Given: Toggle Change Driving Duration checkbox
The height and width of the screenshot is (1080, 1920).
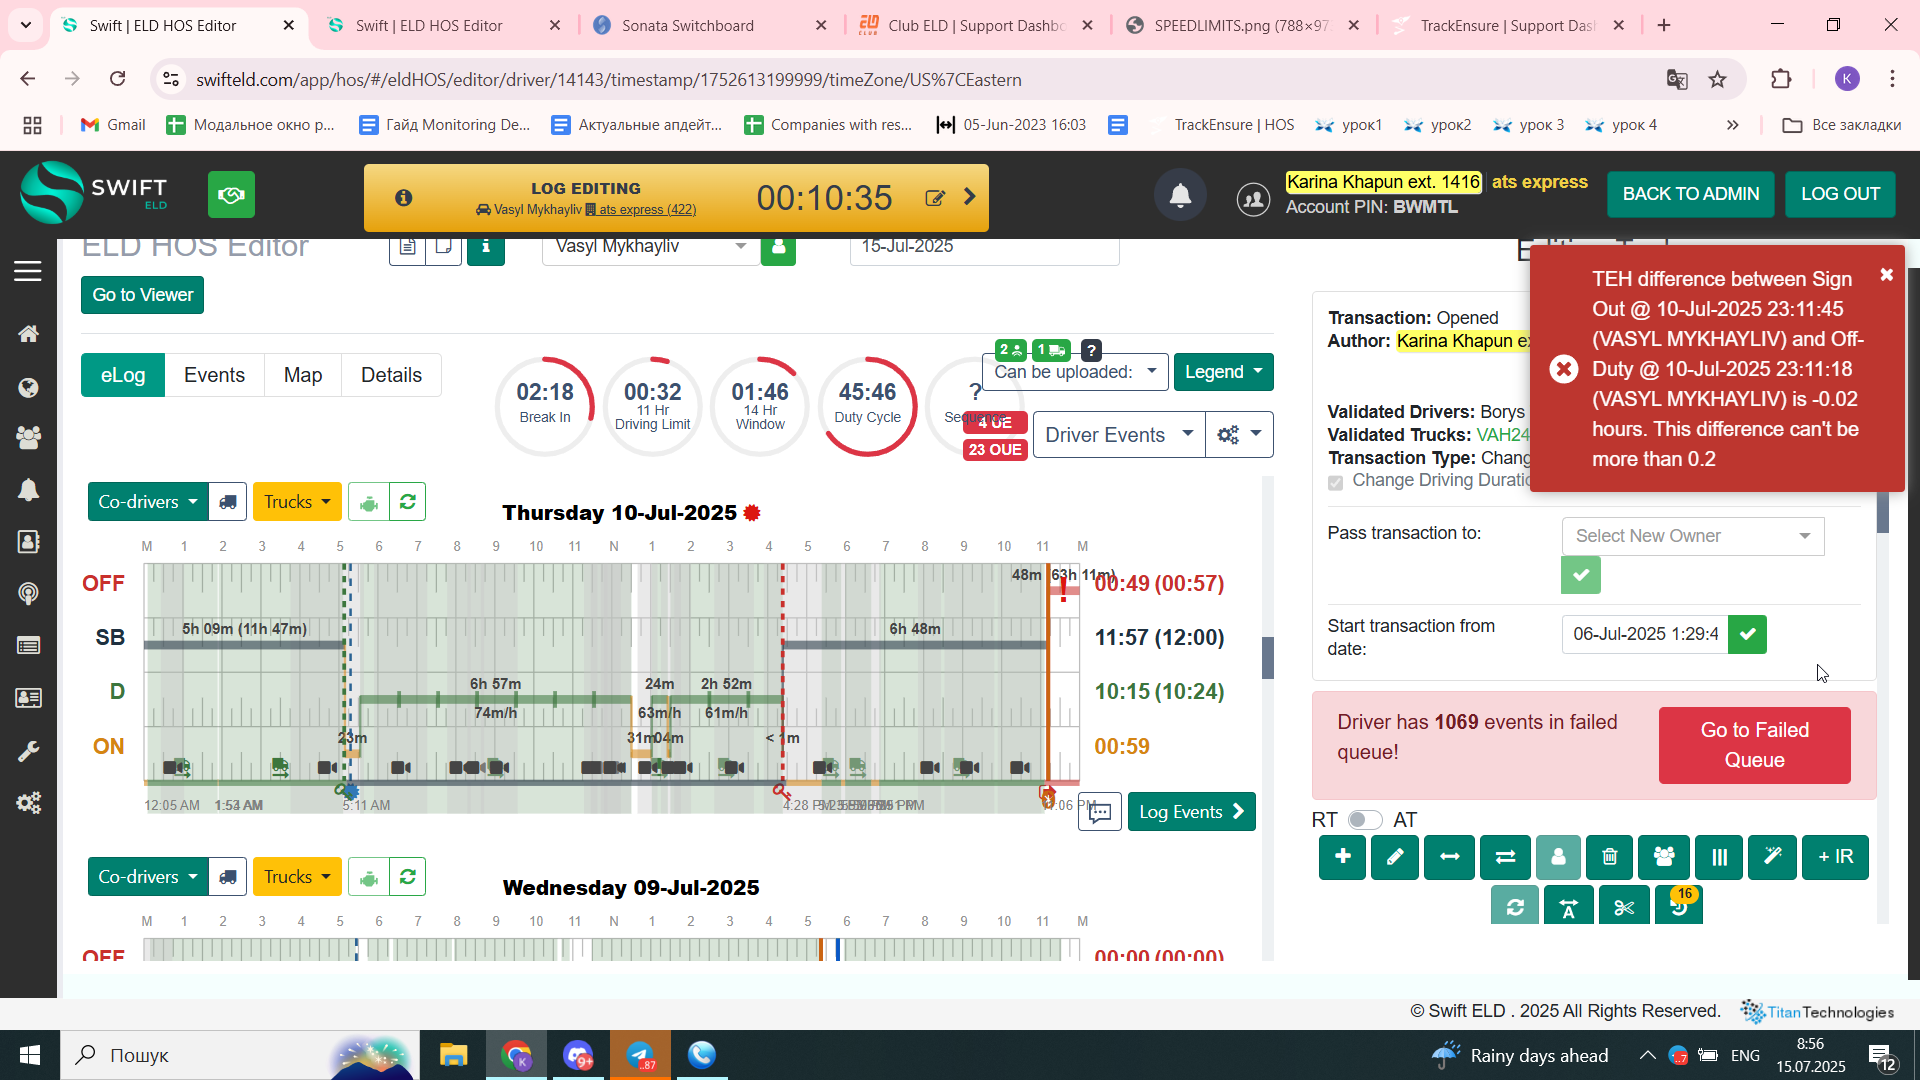Looking at the screenshot, I should click(1335, 483).
